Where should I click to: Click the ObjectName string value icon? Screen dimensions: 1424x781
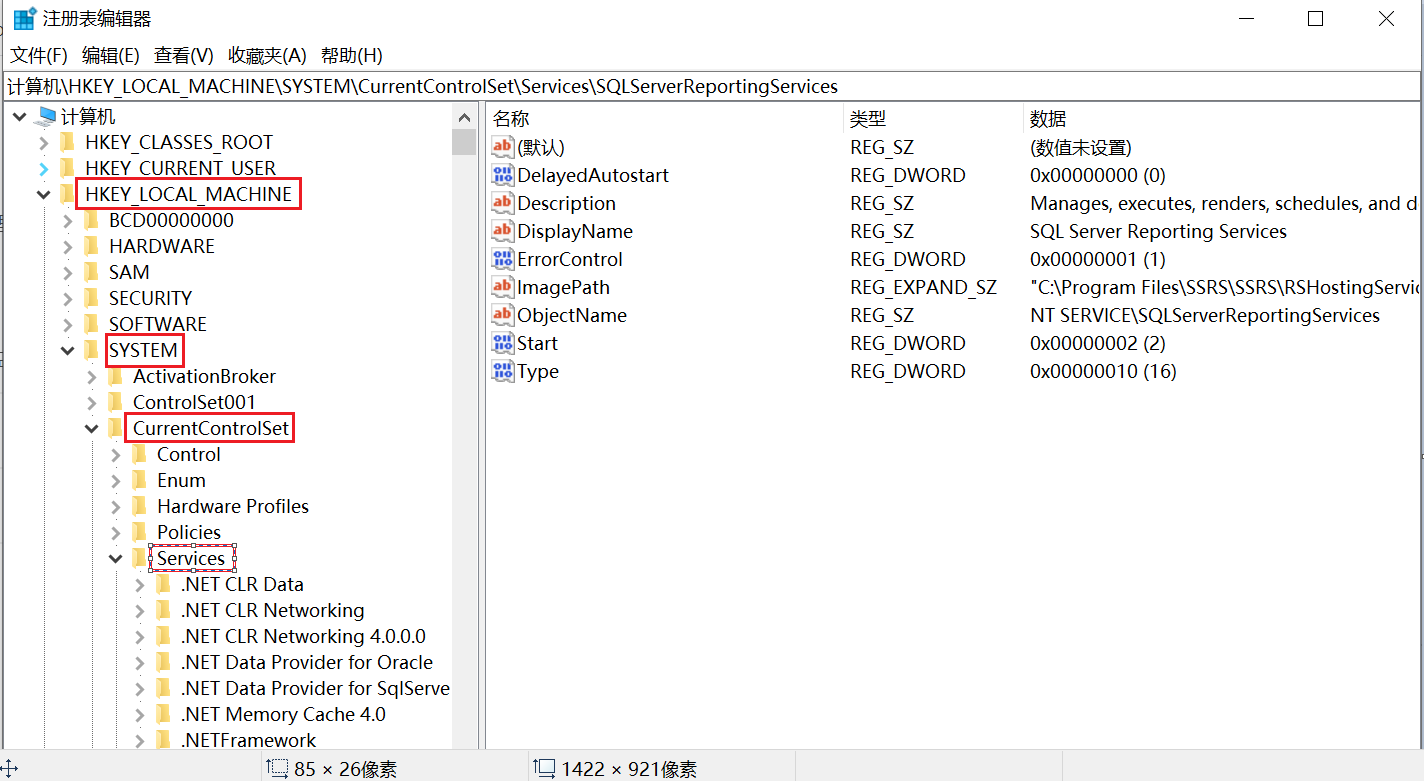[x=502, y=315]
